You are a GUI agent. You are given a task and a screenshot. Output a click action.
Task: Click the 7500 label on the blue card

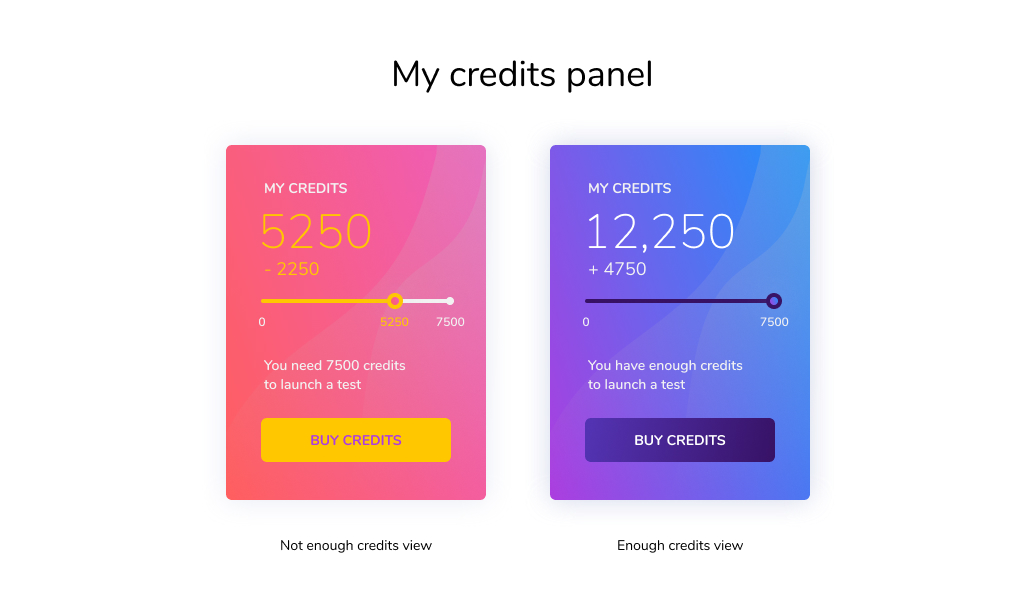774,322
